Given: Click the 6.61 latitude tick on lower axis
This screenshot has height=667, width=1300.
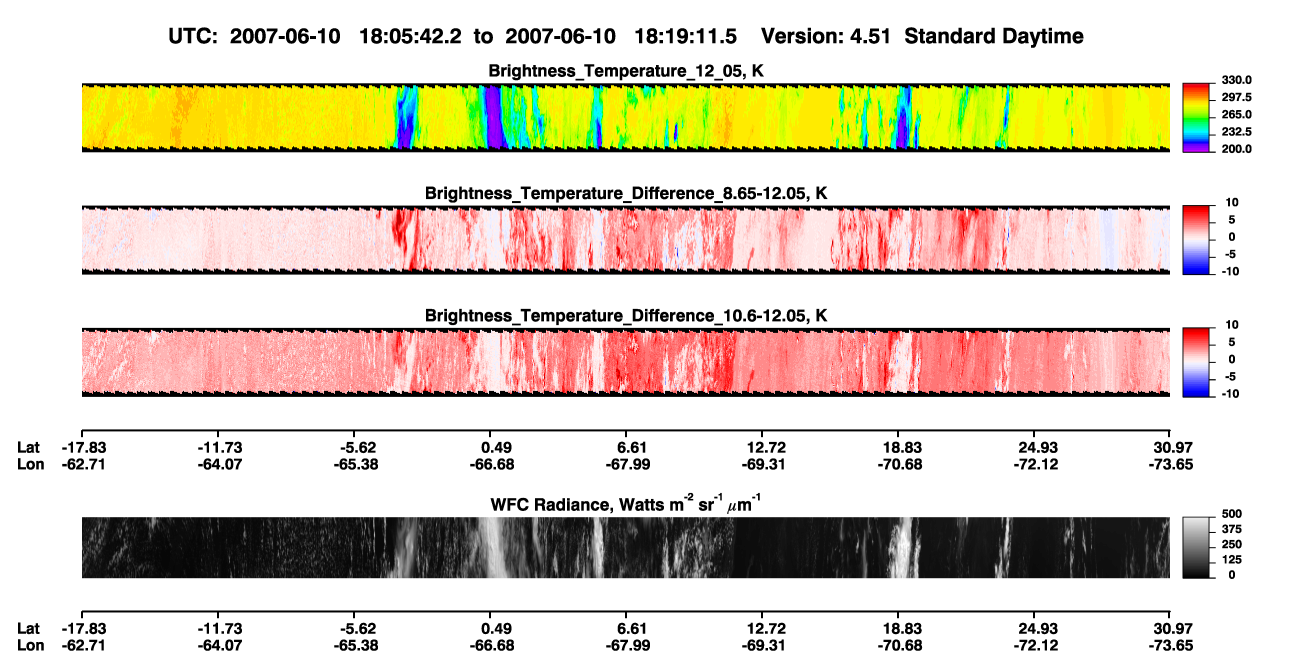Looking at the screenshot, I should (633, 628).
